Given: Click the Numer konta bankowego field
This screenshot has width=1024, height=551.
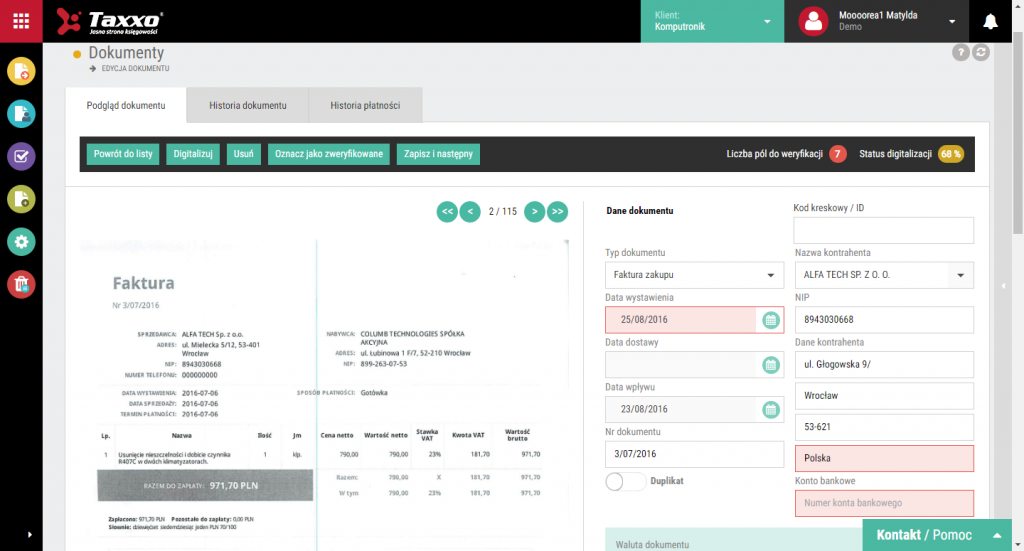Looking at the screenshot, I should 884,503.
